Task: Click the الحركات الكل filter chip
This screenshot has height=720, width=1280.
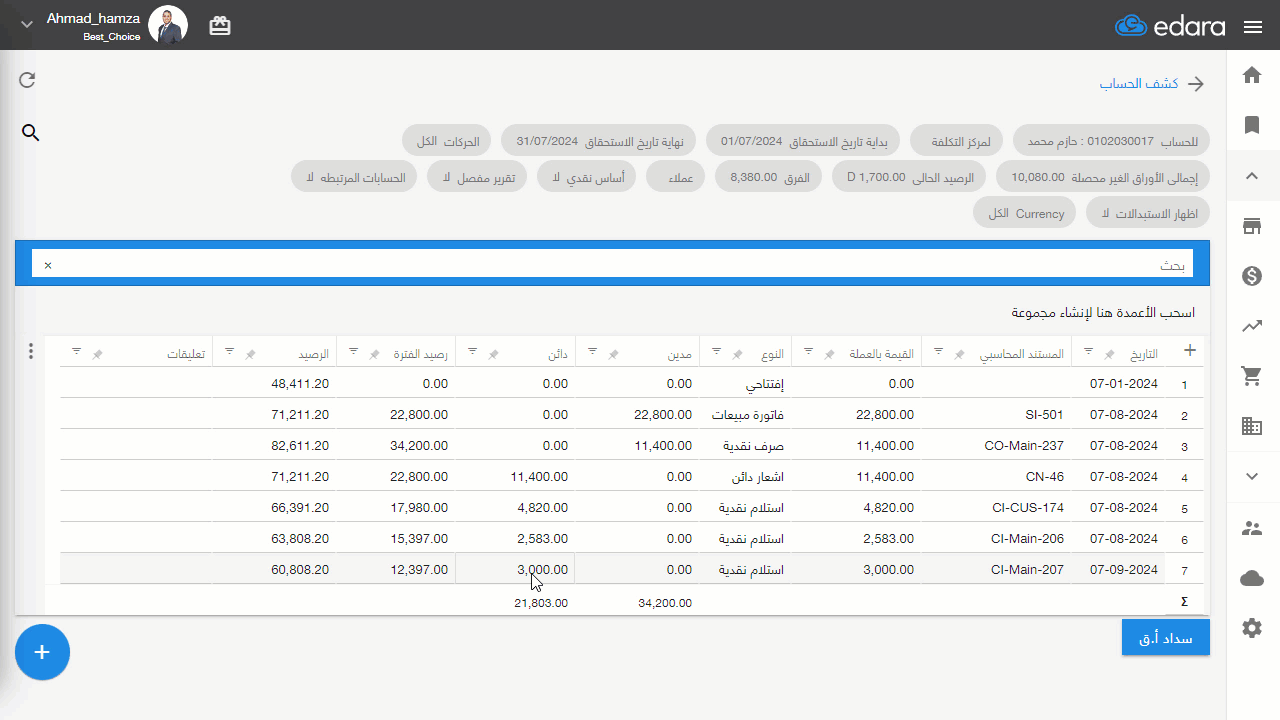Action: pos(448,141)
